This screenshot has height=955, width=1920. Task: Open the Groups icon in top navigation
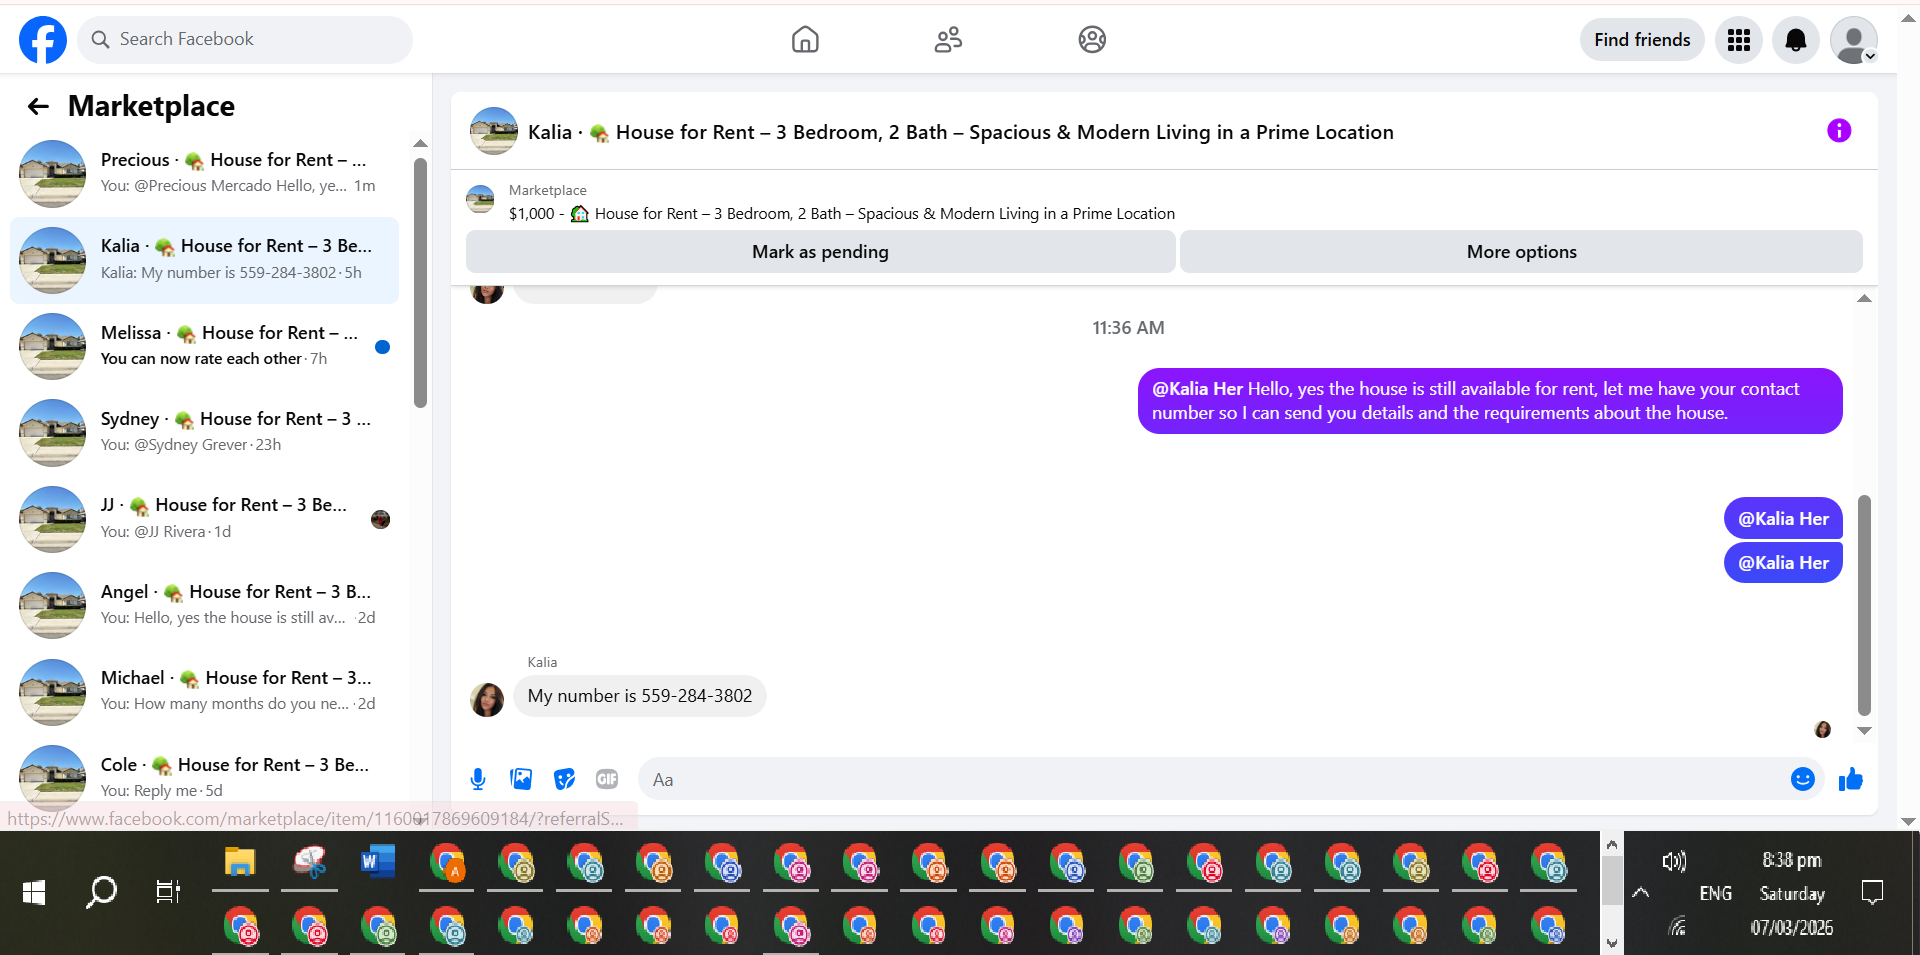pyautogui.click(x=1092, y=40)
